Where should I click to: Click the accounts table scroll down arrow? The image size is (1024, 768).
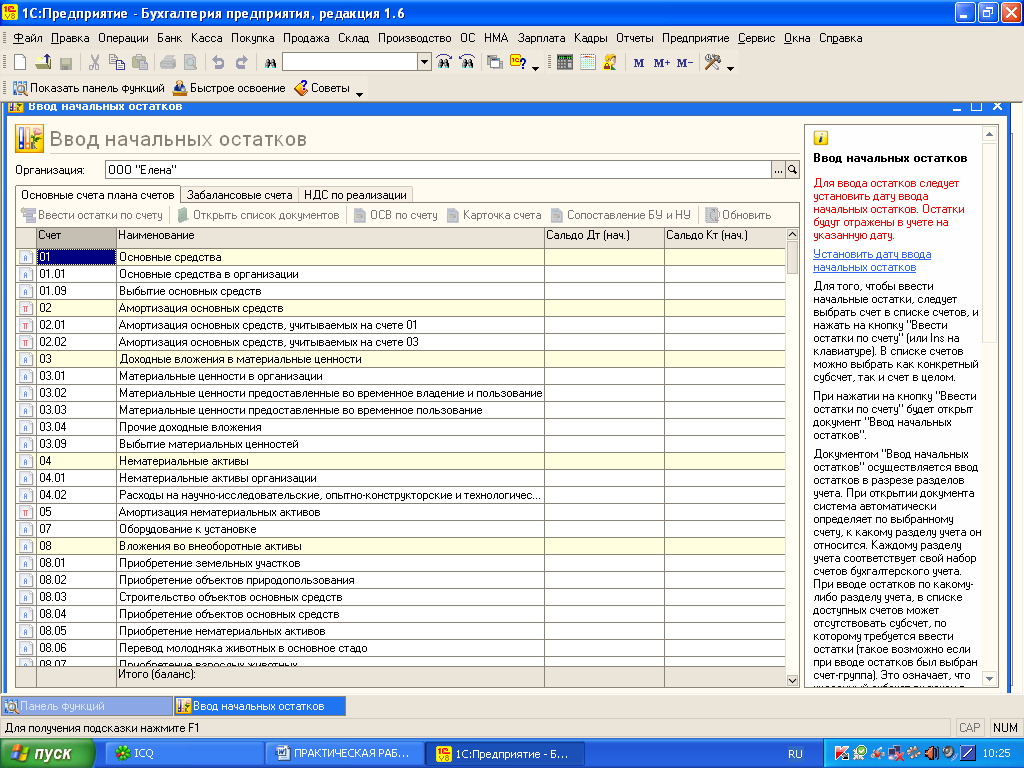click(x=792, y=680)
